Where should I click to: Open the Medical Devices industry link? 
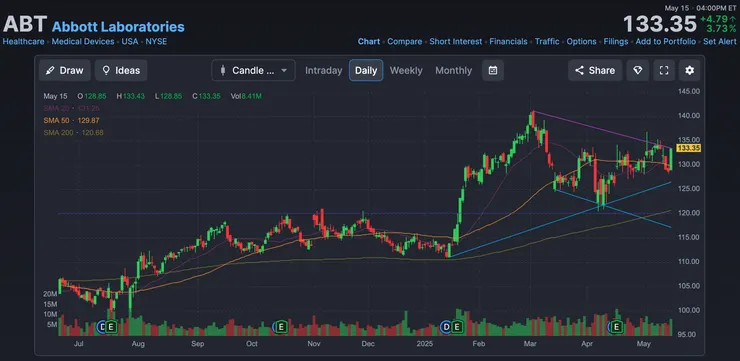(83, 42)
